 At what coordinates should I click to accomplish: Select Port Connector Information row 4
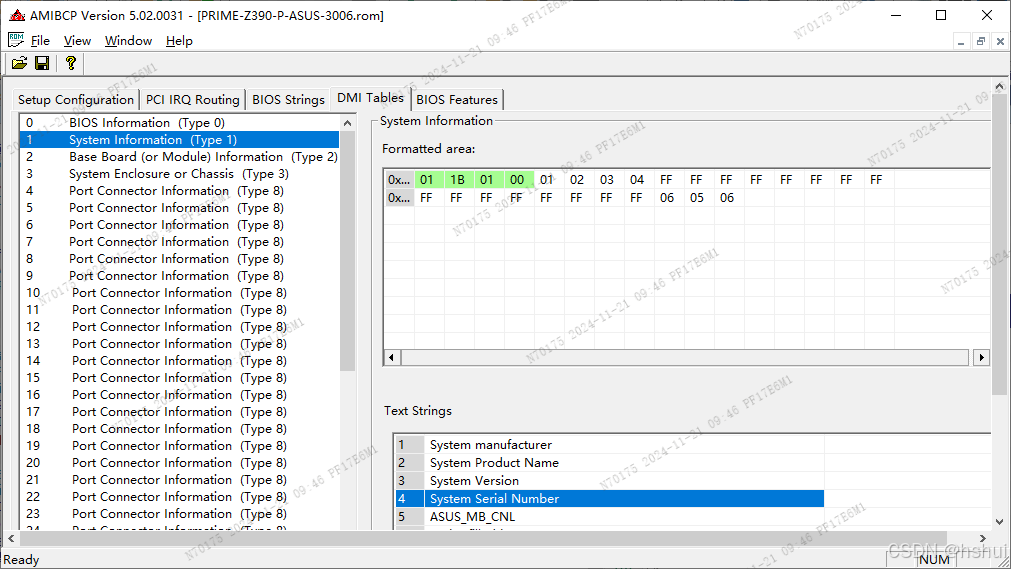[x=179, y=191]
